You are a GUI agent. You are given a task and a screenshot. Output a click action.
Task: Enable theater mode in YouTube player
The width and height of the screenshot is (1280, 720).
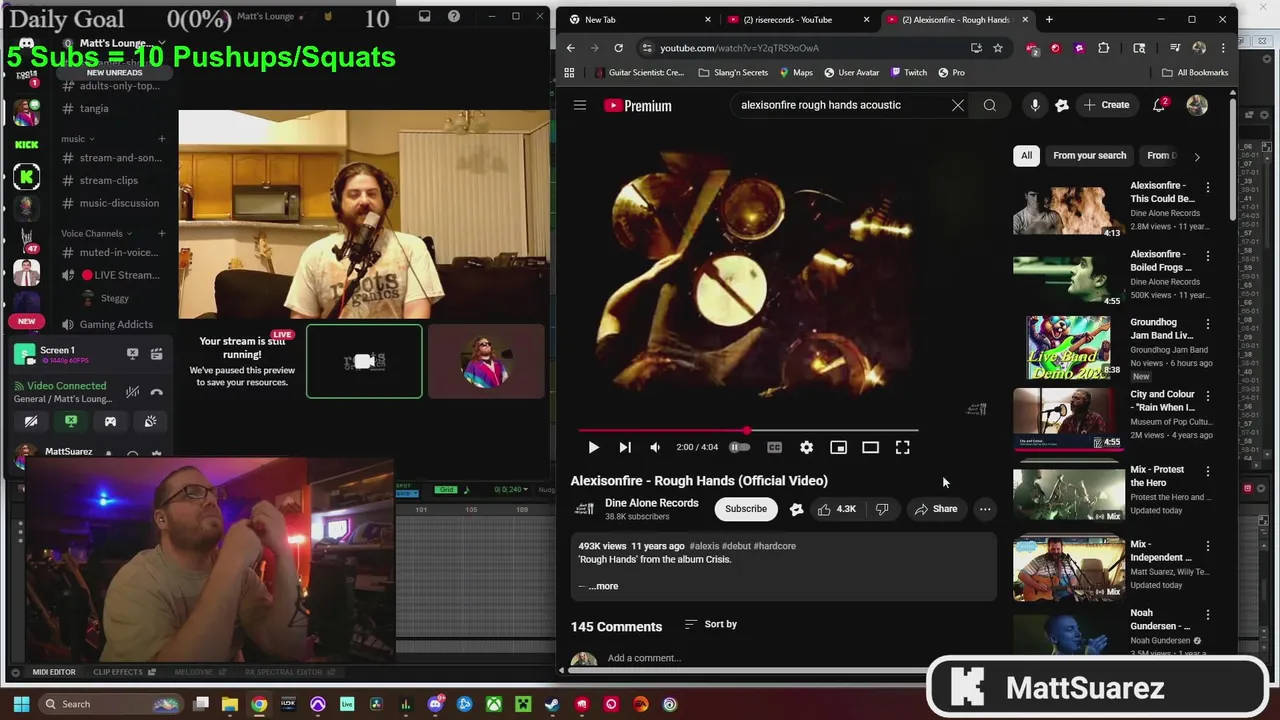(870, 448)
